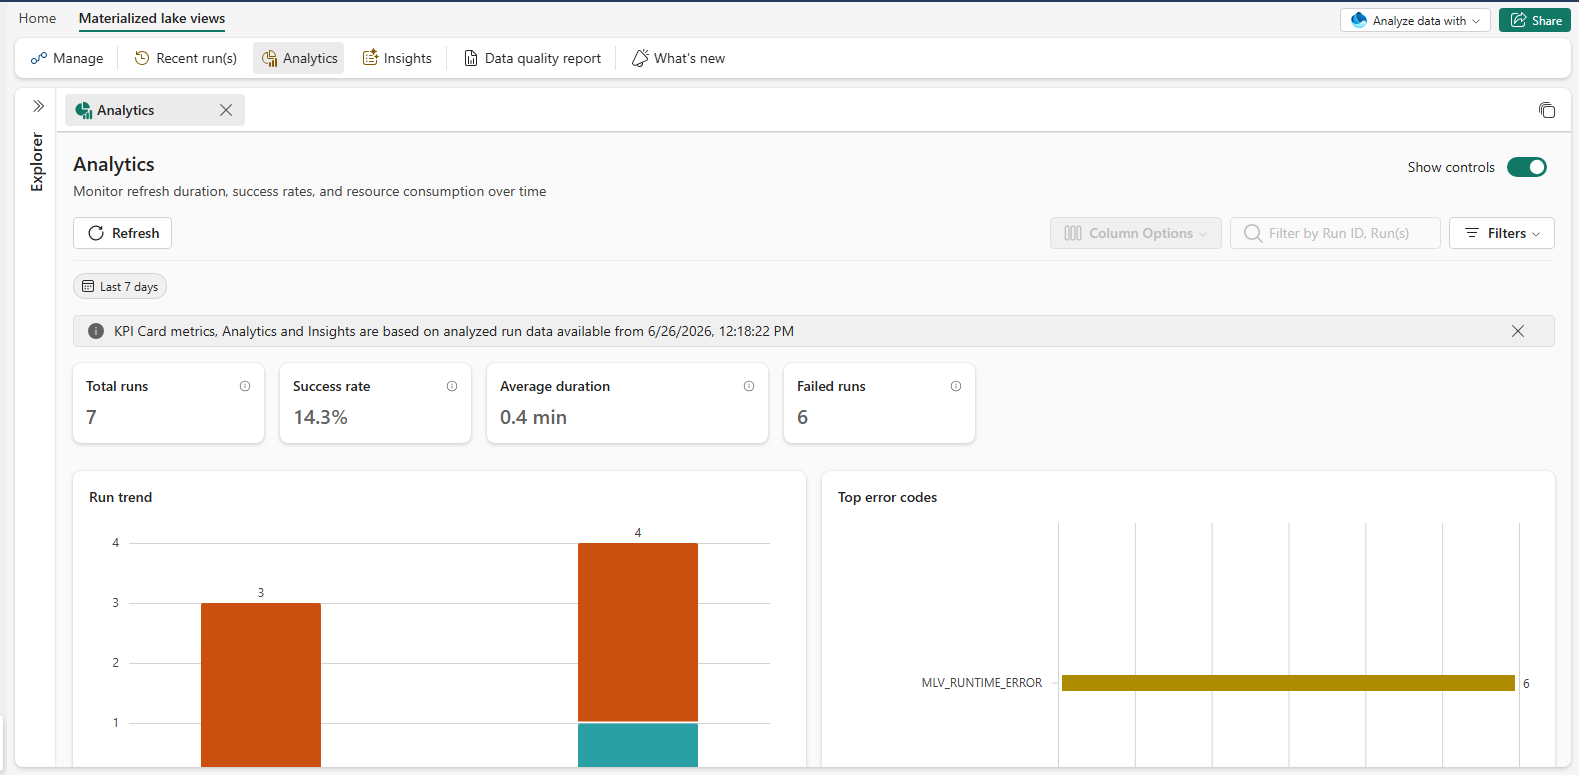Click the Total runs value 7

[91, 417]
